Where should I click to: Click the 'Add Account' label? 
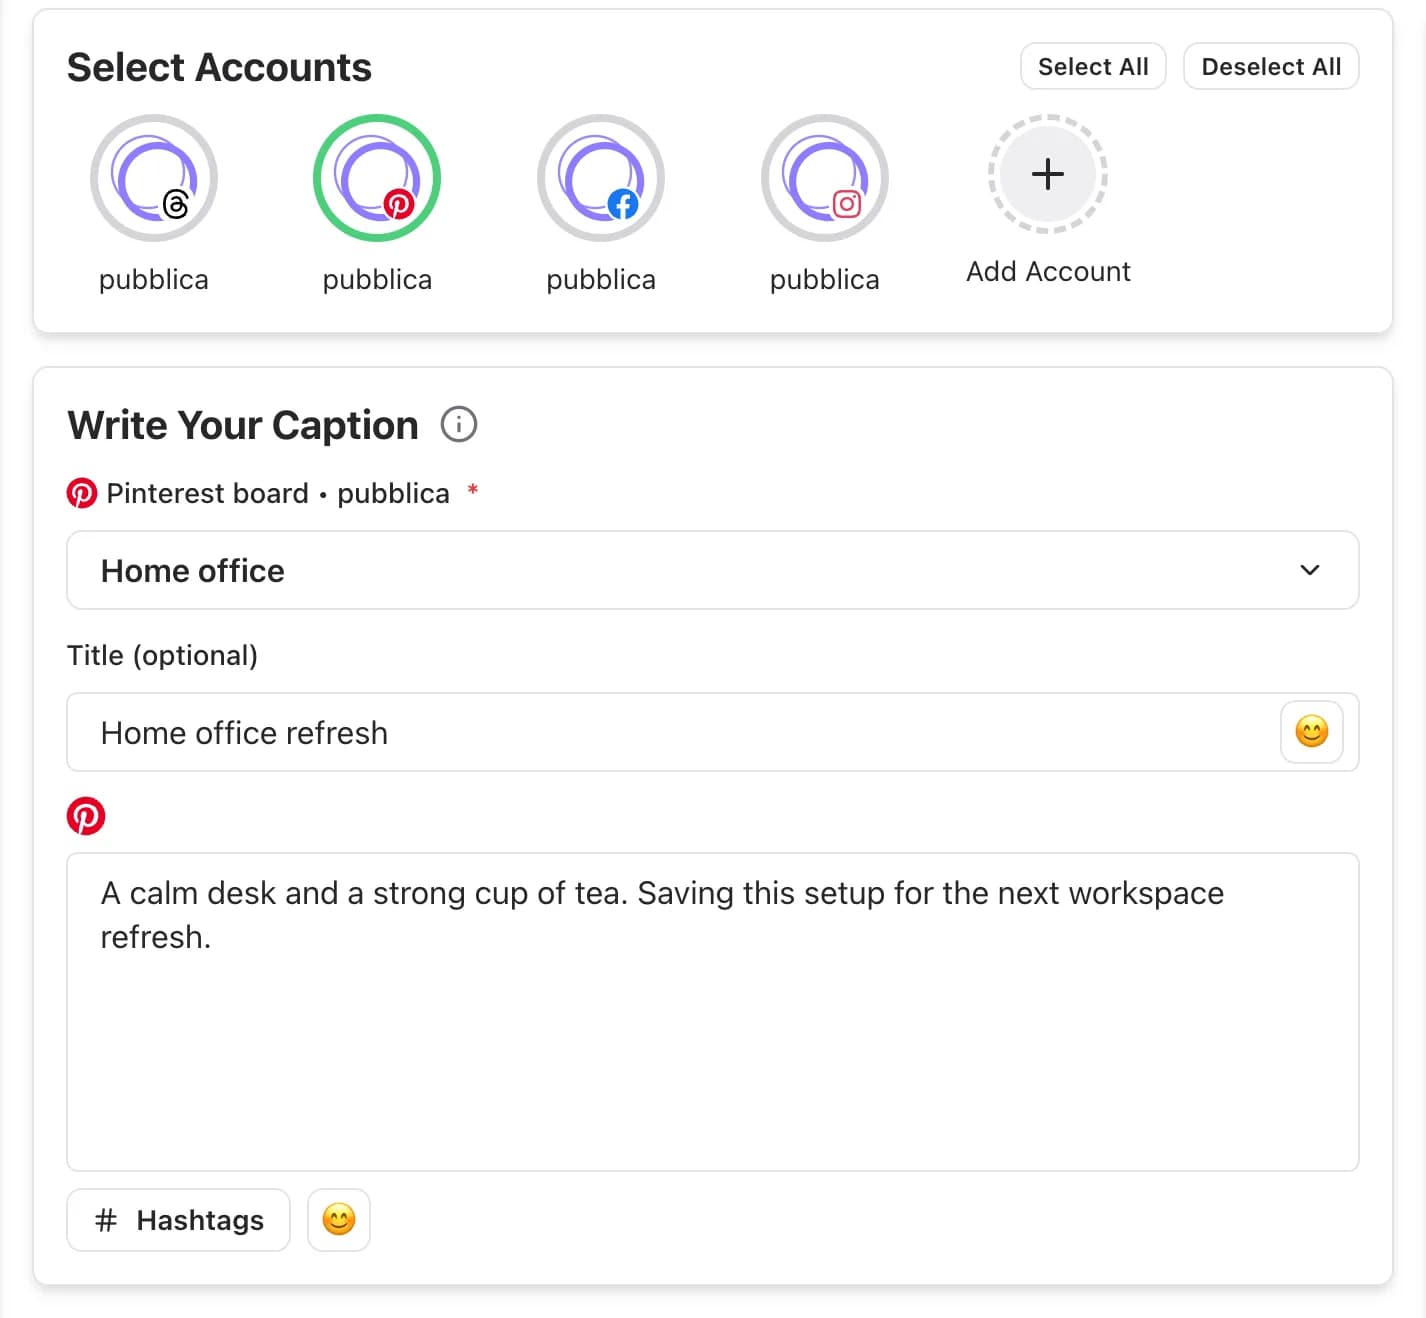[1048, 272]
